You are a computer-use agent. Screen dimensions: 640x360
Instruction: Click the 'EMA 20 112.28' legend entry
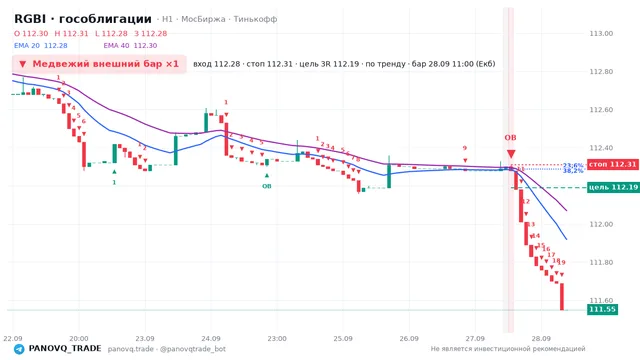40,46
